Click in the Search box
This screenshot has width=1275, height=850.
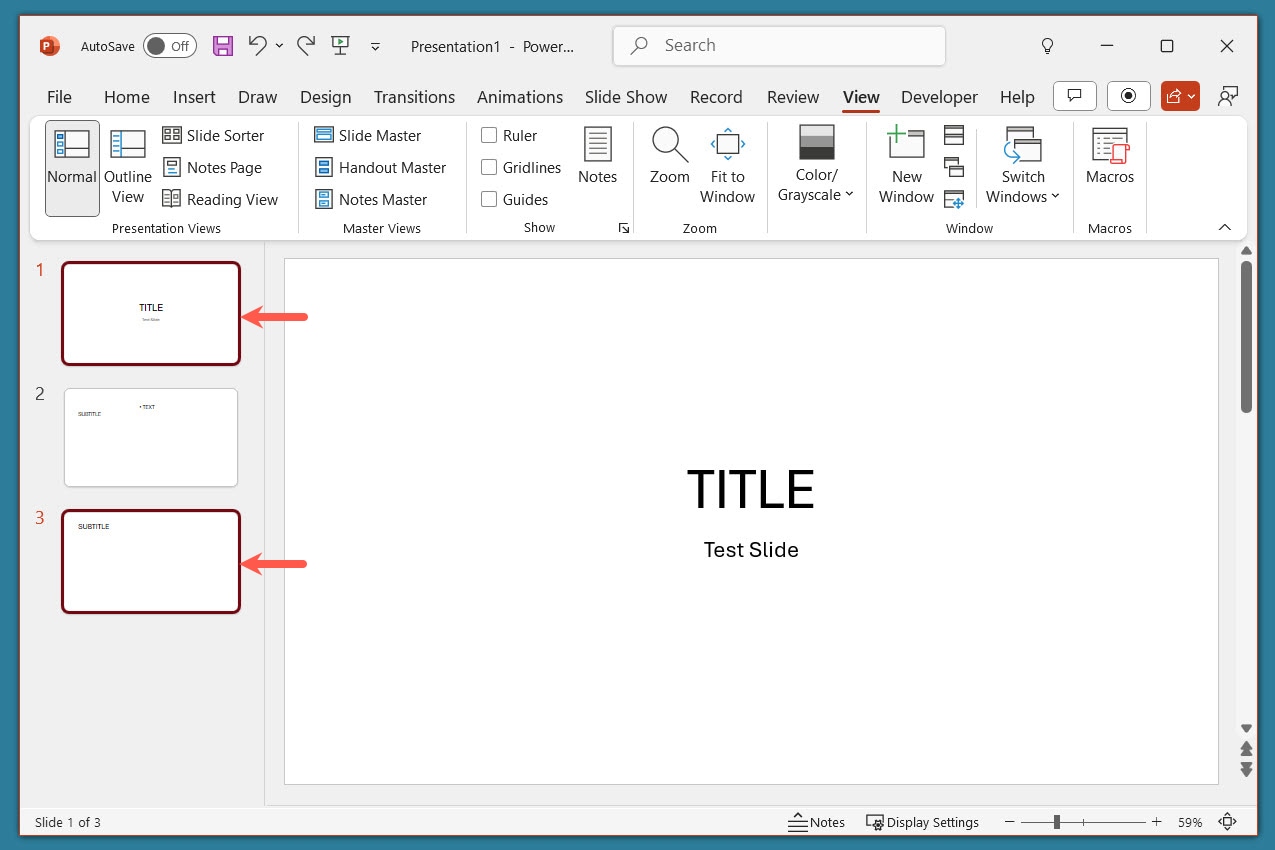pos(779,46)
